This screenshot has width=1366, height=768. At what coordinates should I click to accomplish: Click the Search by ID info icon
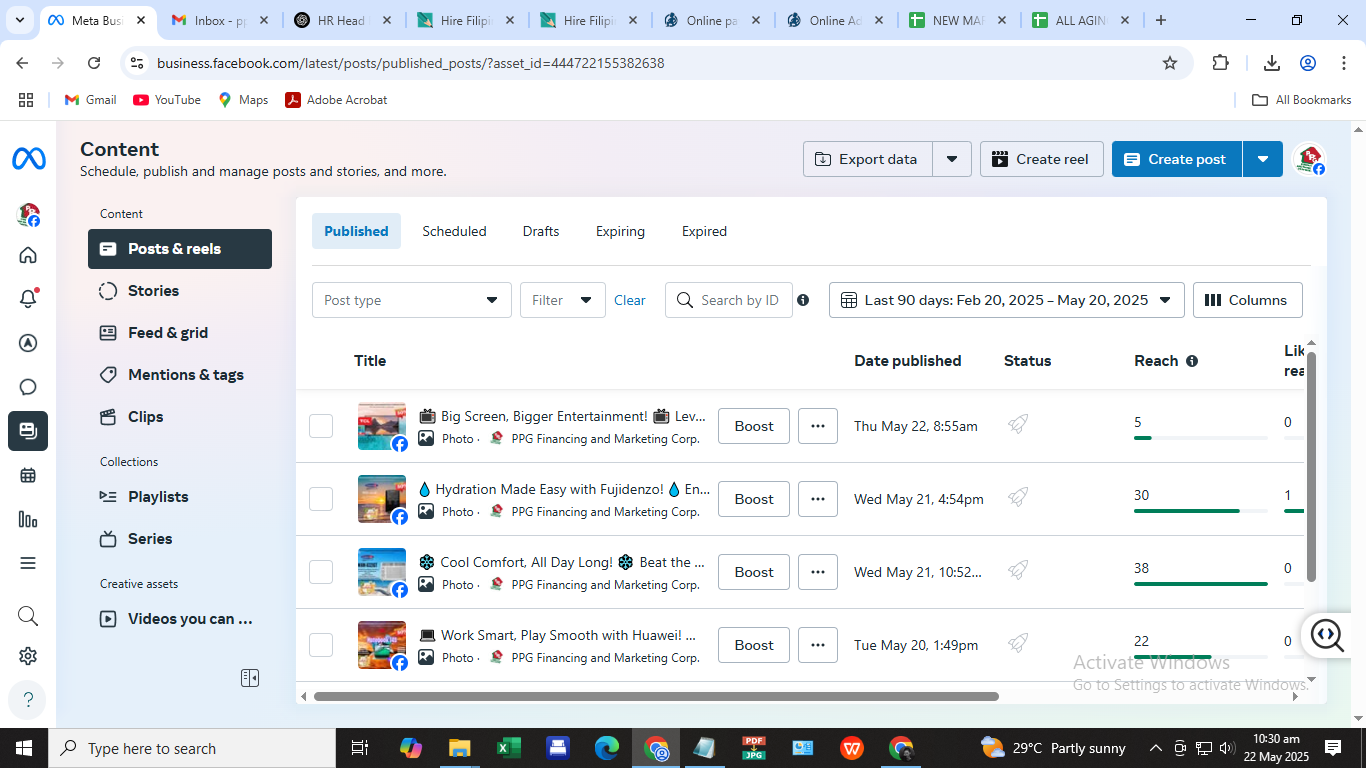click(803, 300)
